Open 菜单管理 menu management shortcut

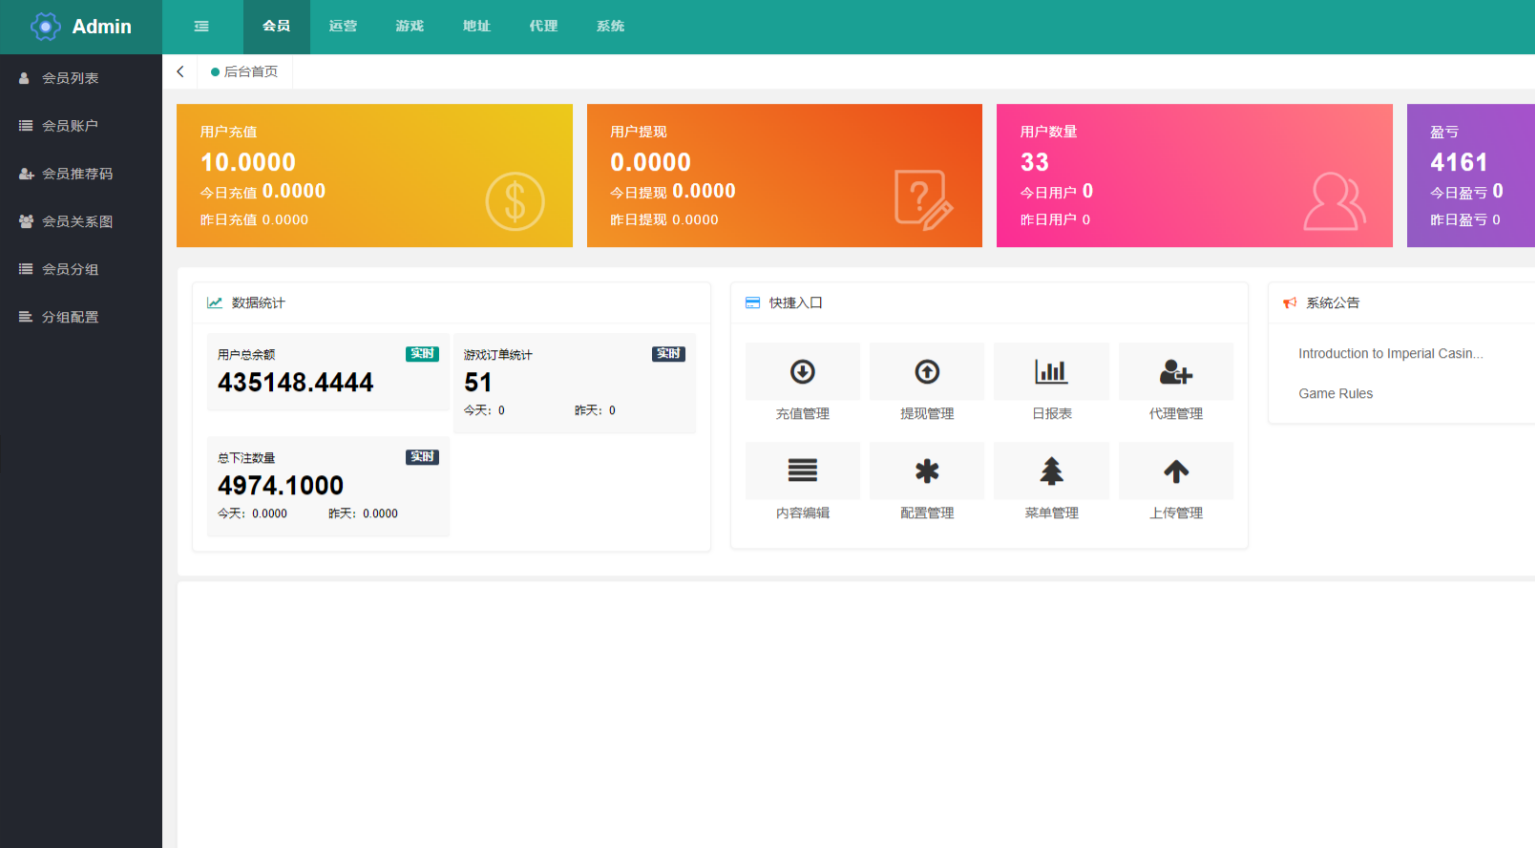pos(1051,470)
